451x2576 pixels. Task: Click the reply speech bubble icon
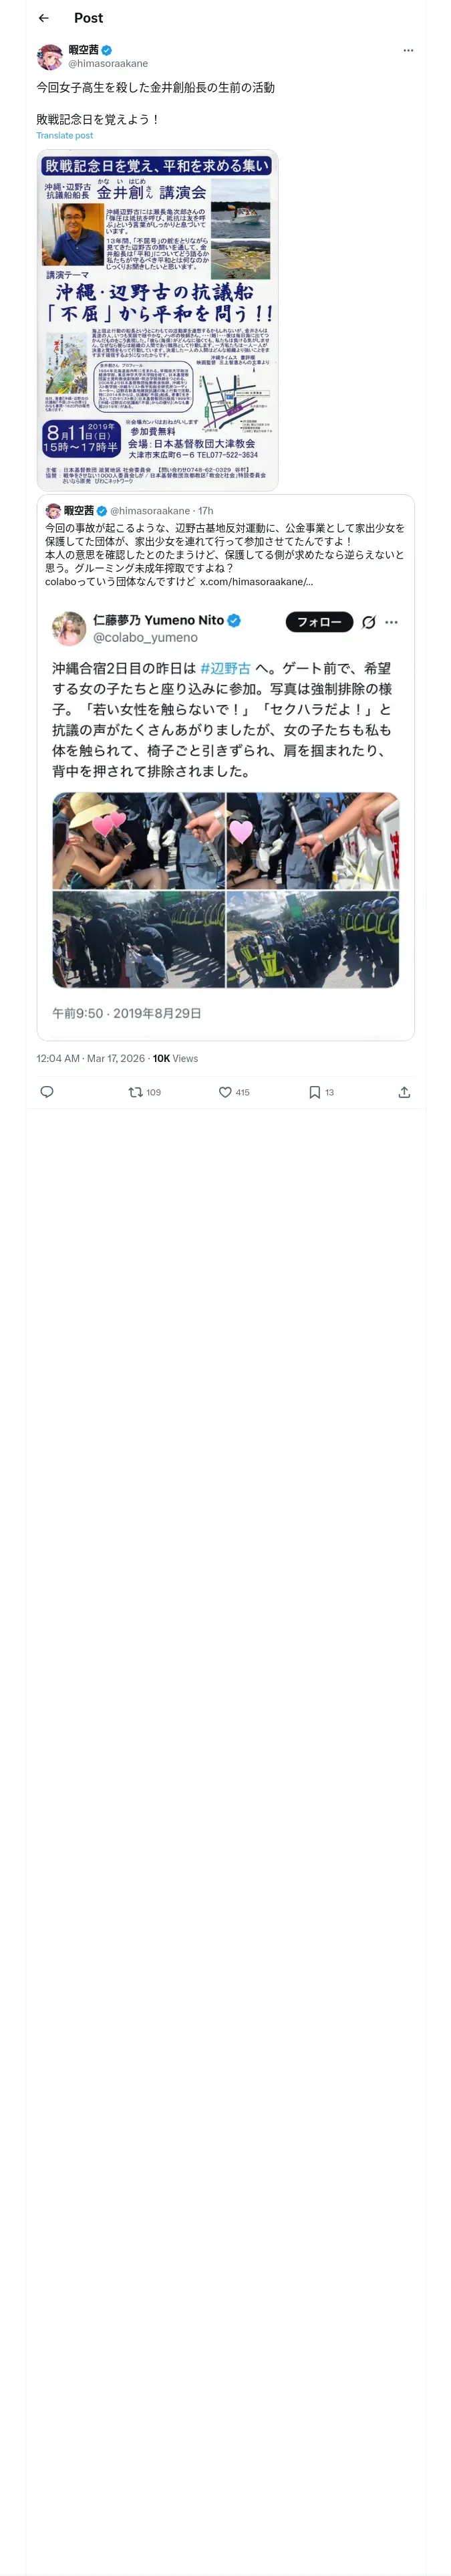[47, 1092]
